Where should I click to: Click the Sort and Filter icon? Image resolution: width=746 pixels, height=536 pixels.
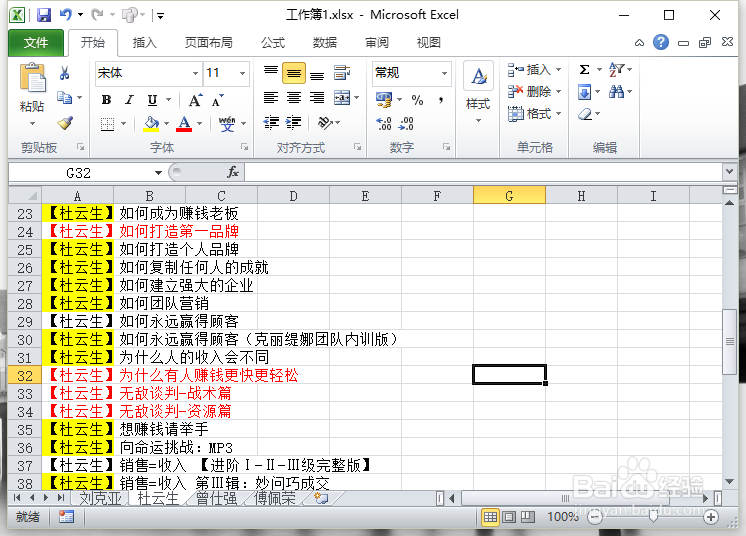(617, 69)
